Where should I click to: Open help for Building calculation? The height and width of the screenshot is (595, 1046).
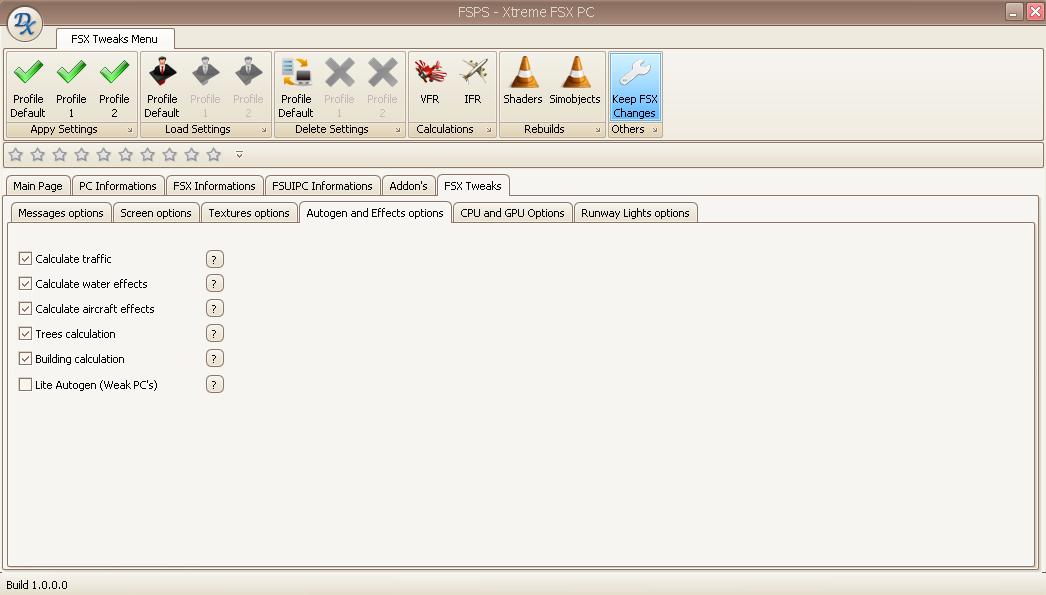click(x=214, y=358)
